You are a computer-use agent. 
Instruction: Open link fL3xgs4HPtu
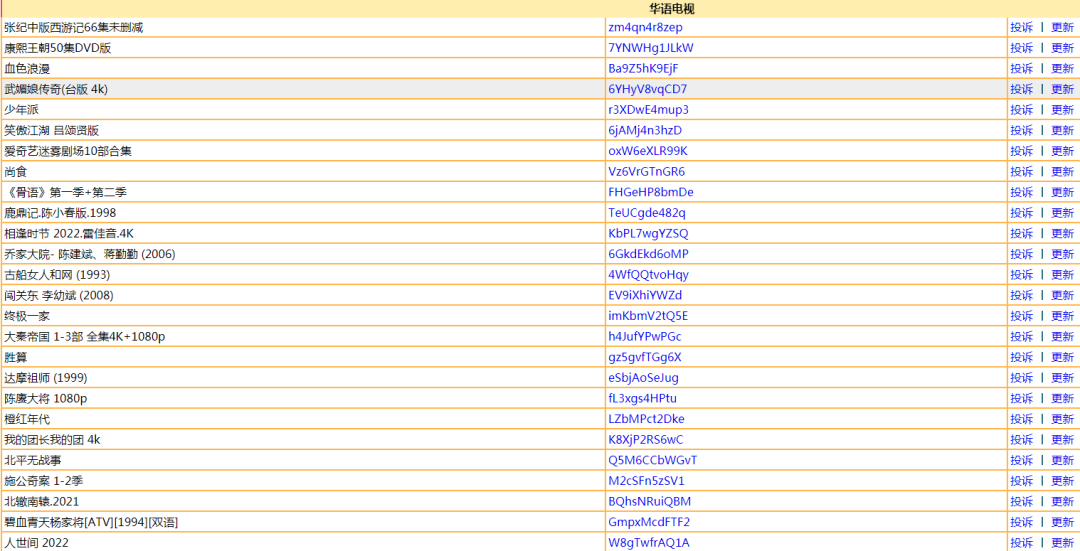coord(643,399)
